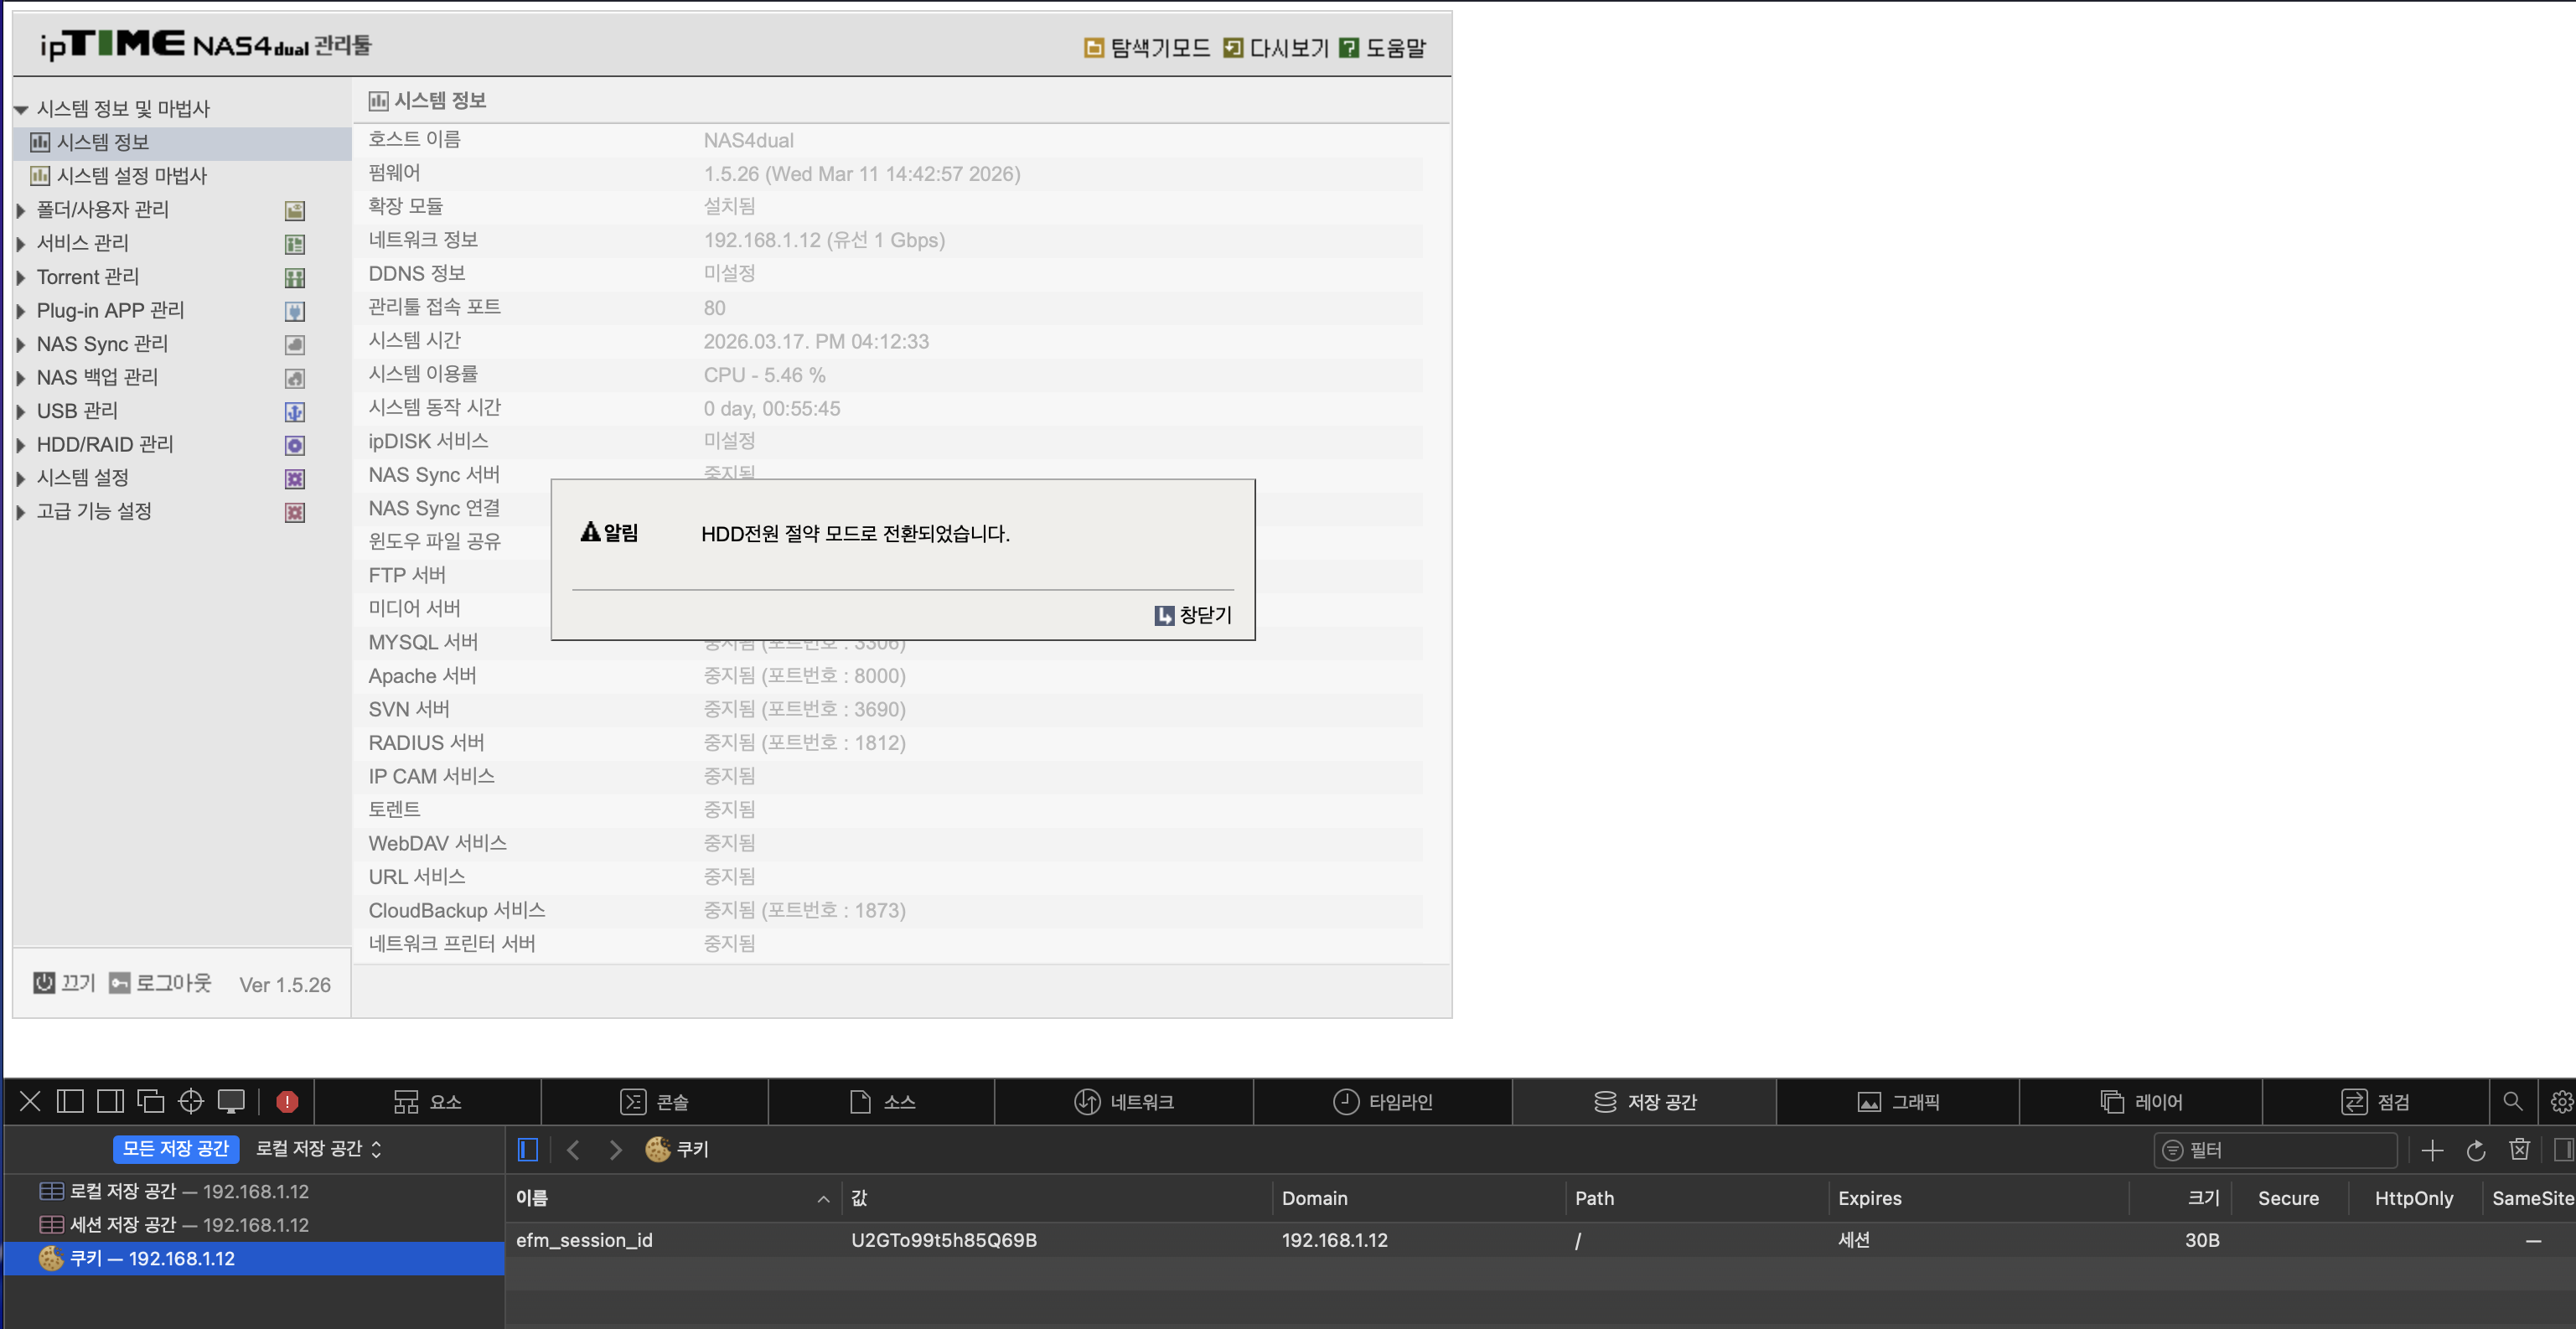Image resolution: width=2576 pixels, height=1329 pixels.
Task: Close the alert with 창닫기
Action: click(x=1193, y=615)
